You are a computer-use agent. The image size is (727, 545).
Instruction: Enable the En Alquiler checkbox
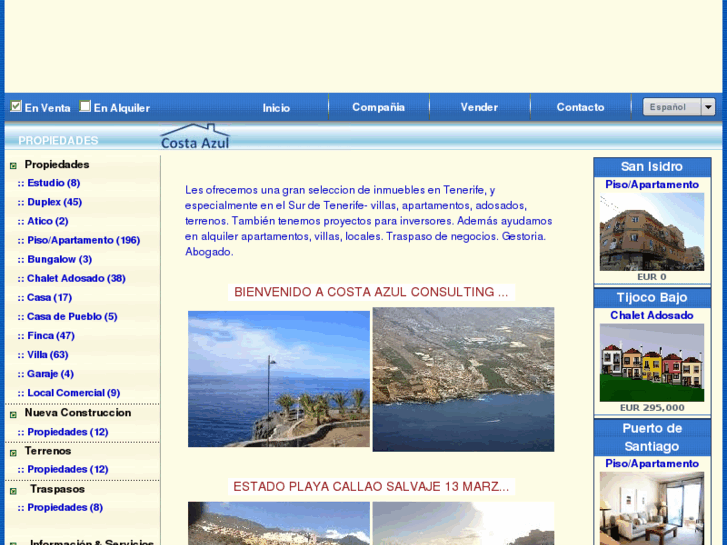(x=85, y=106)
